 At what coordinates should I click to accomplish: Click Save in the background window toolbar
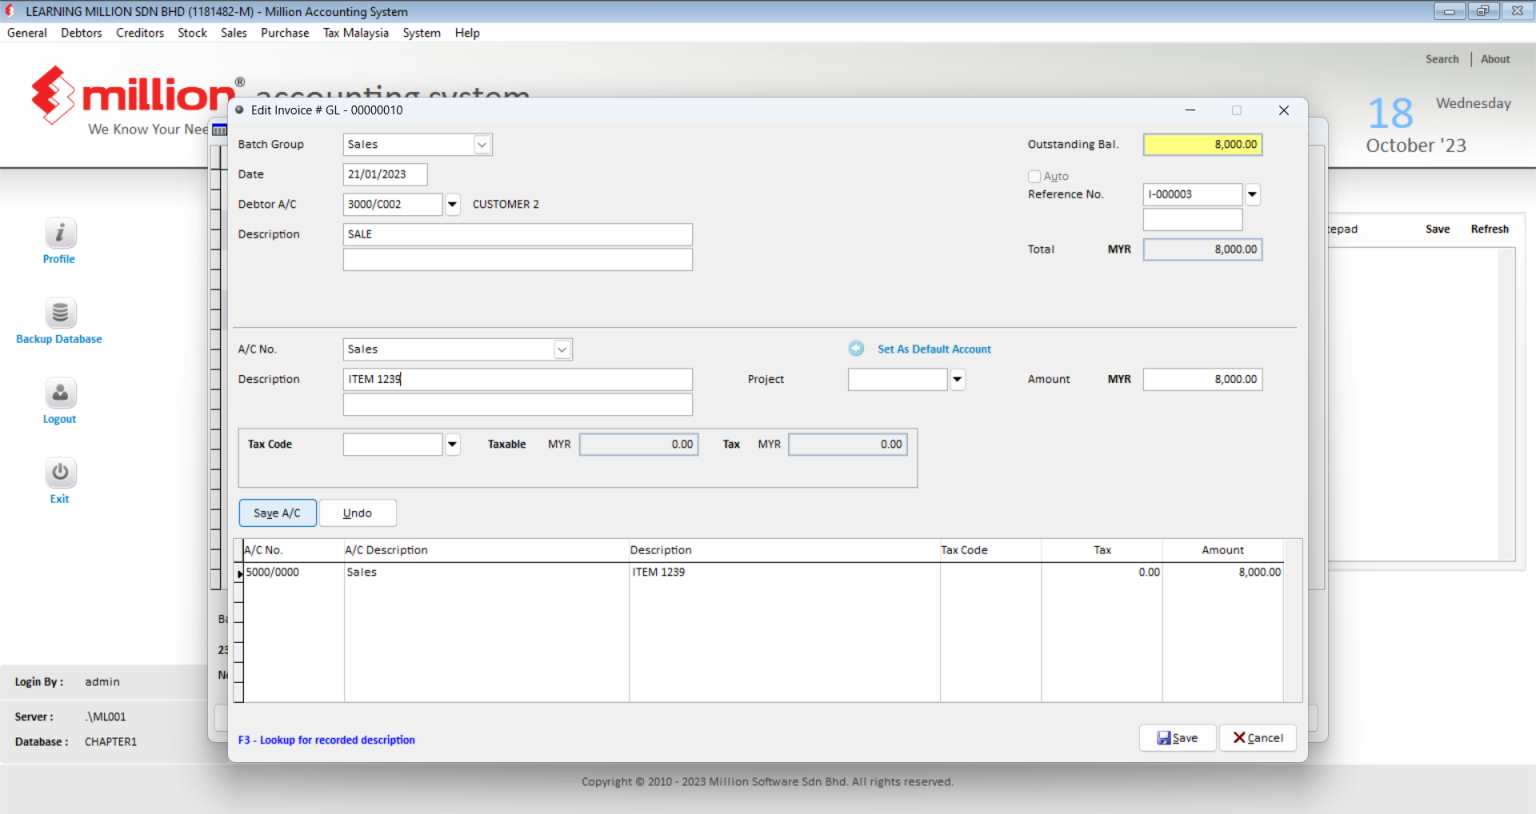tap(1437, 229)
